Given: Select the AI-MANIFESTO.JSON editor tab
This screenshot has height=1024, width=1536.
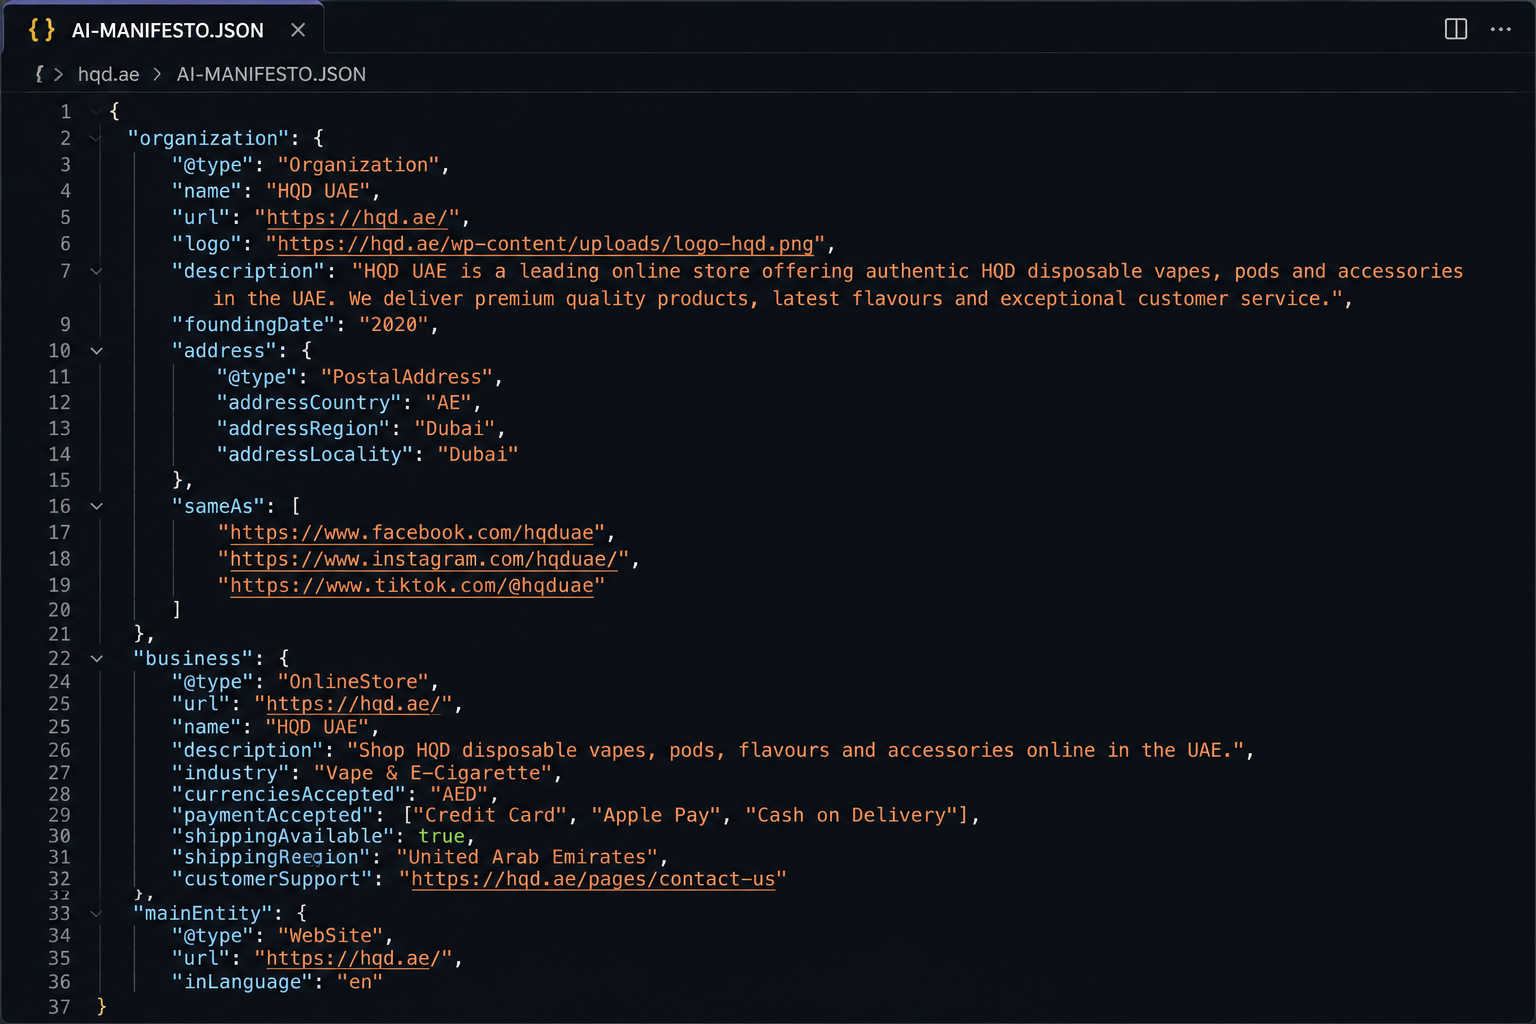Looking at the screenshot, I should coord(163,30).
